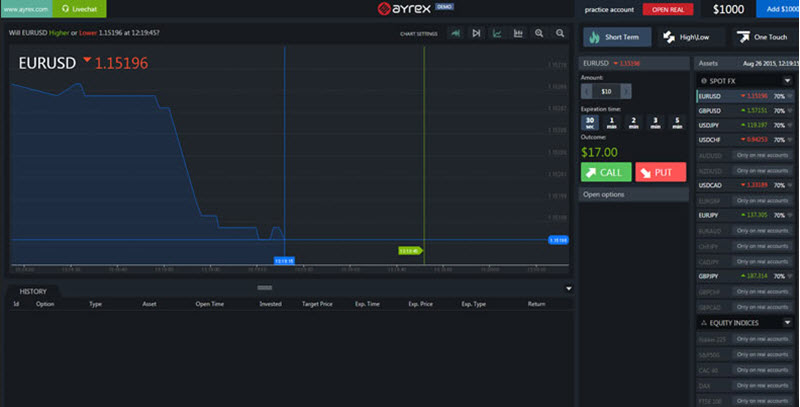Select EURUSD in assets list
Viewport: 800px width, 407px height.
coord(745,96)
